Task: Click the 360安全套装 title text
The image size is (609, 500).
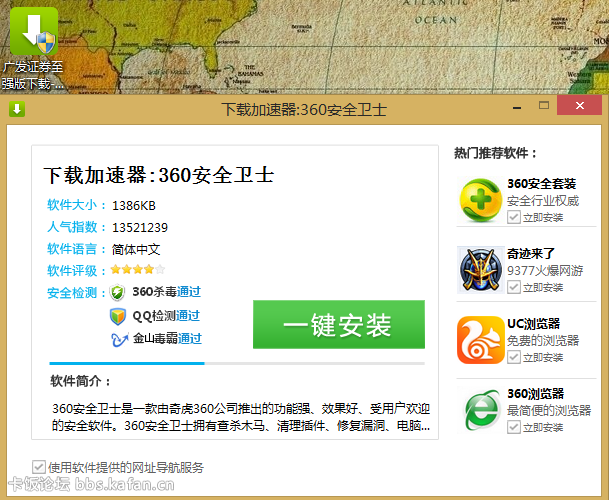Action: coord(541,183)
